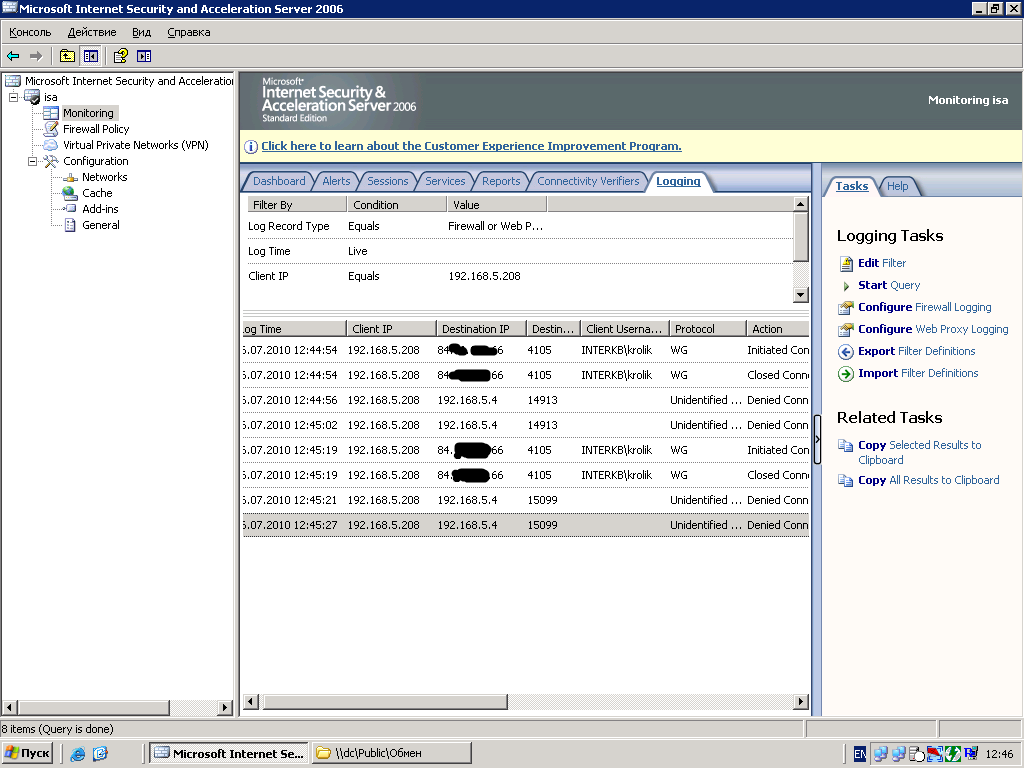The height and width of the screenshot is (768, 1024).
Task: Toggle the action pane toolbar icon
Action: point(144,56)
